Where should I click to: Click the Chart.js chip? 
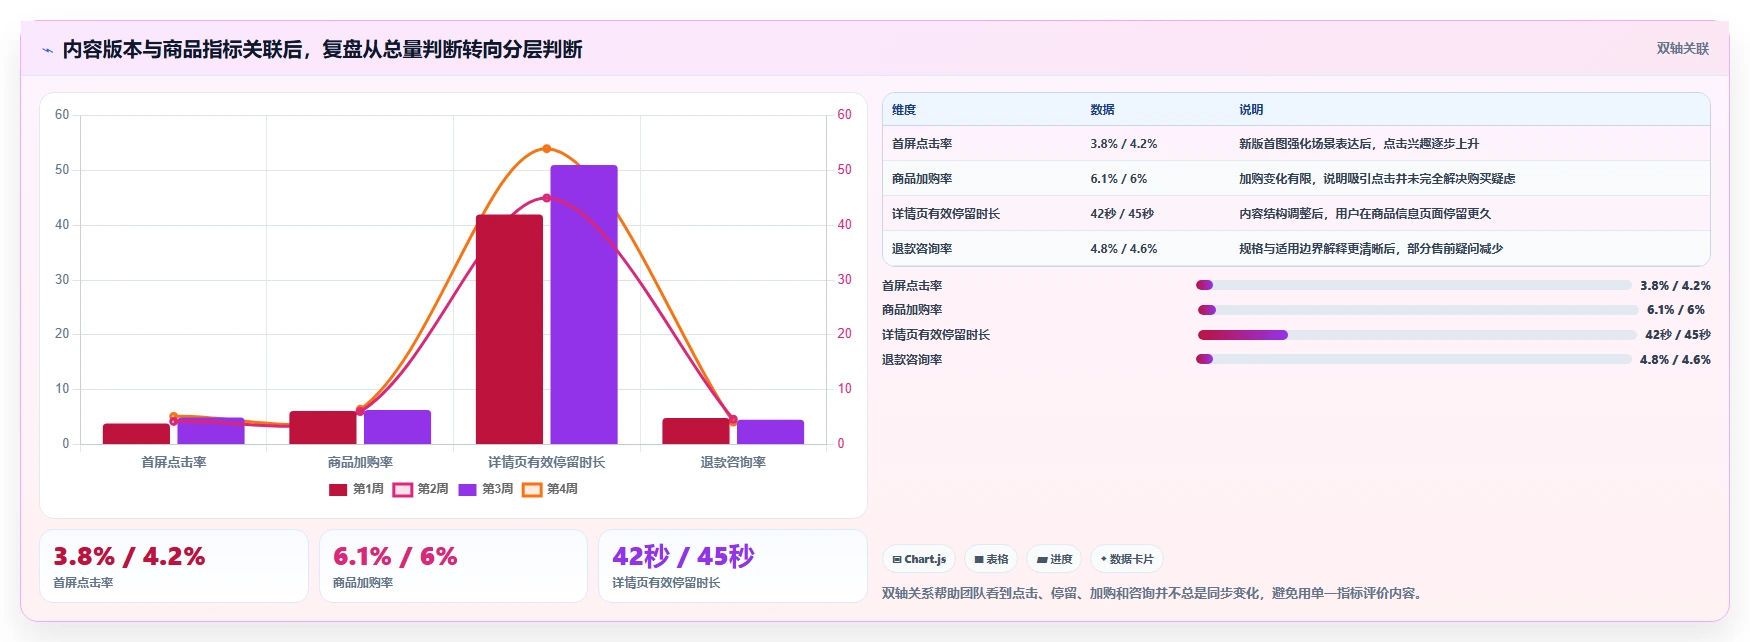pyautogui.click(x=919, y=559)
